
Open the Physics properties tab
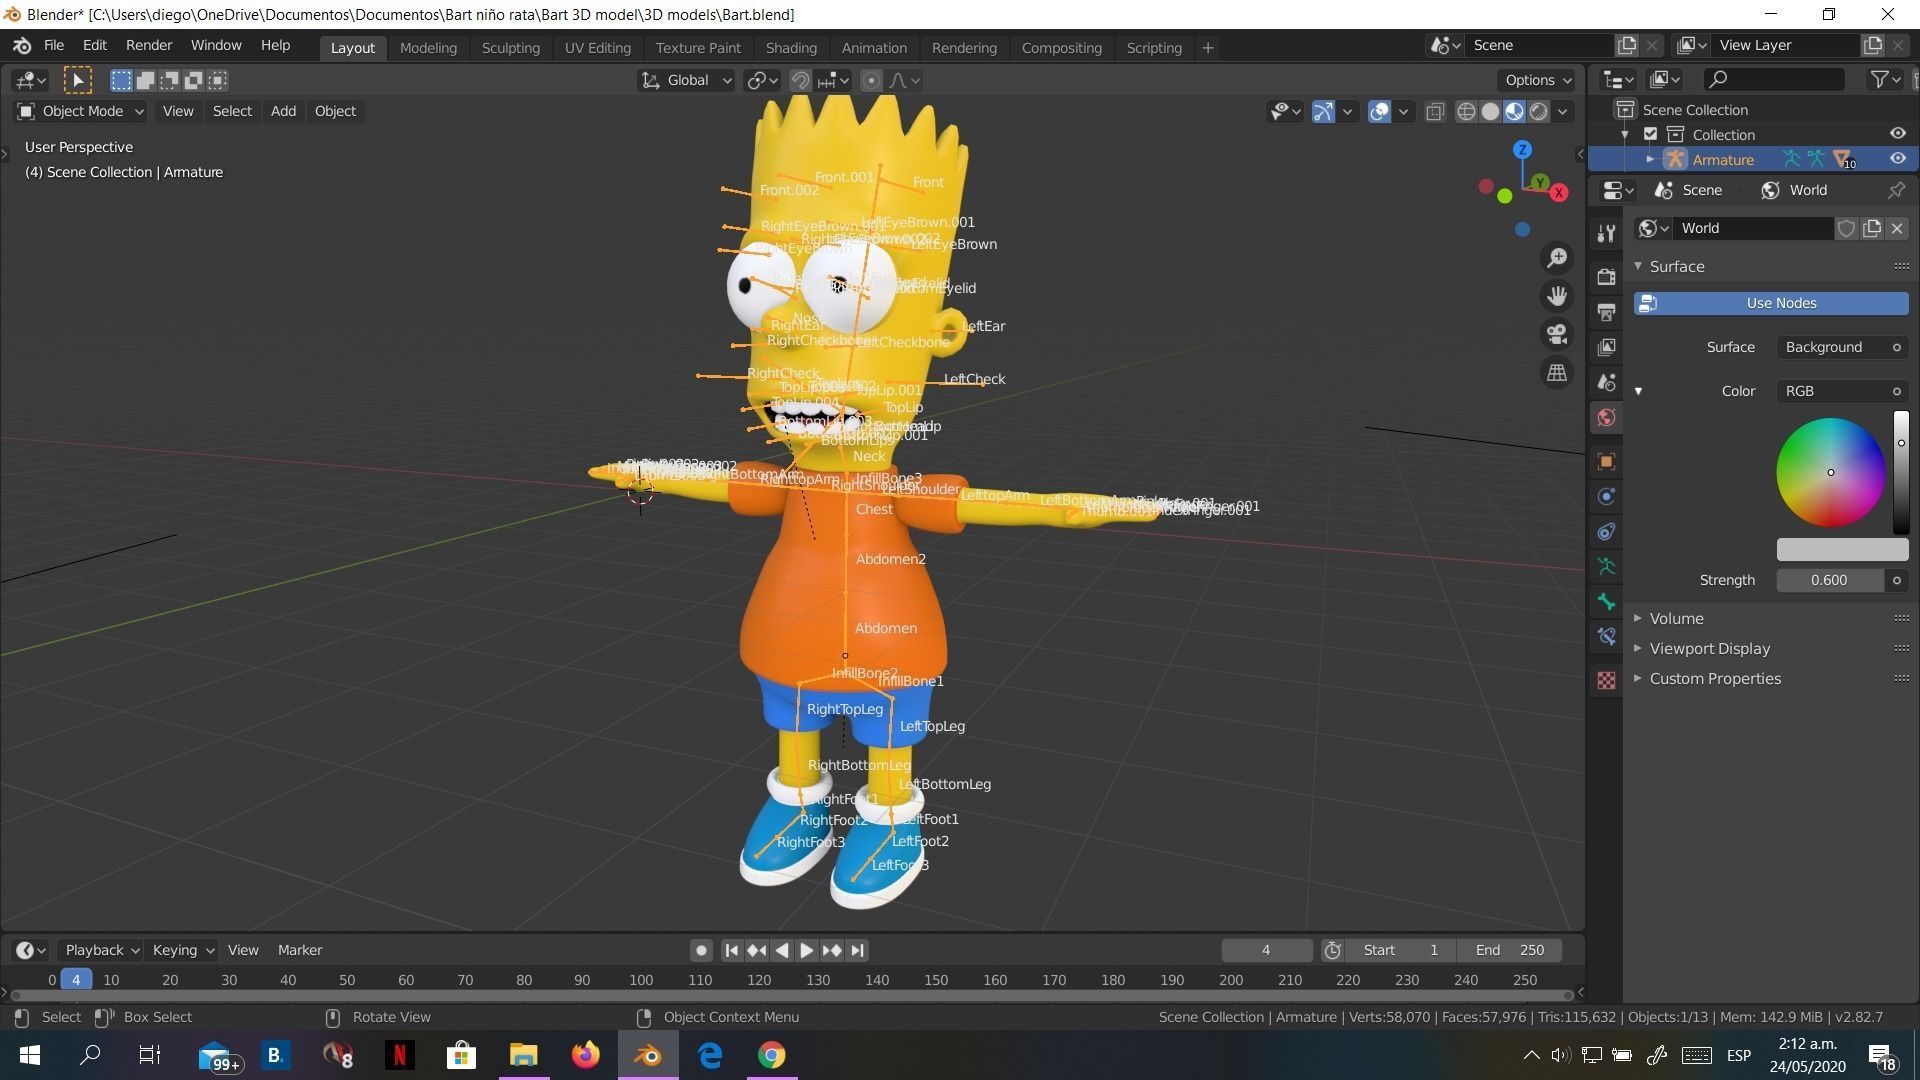1606,496
